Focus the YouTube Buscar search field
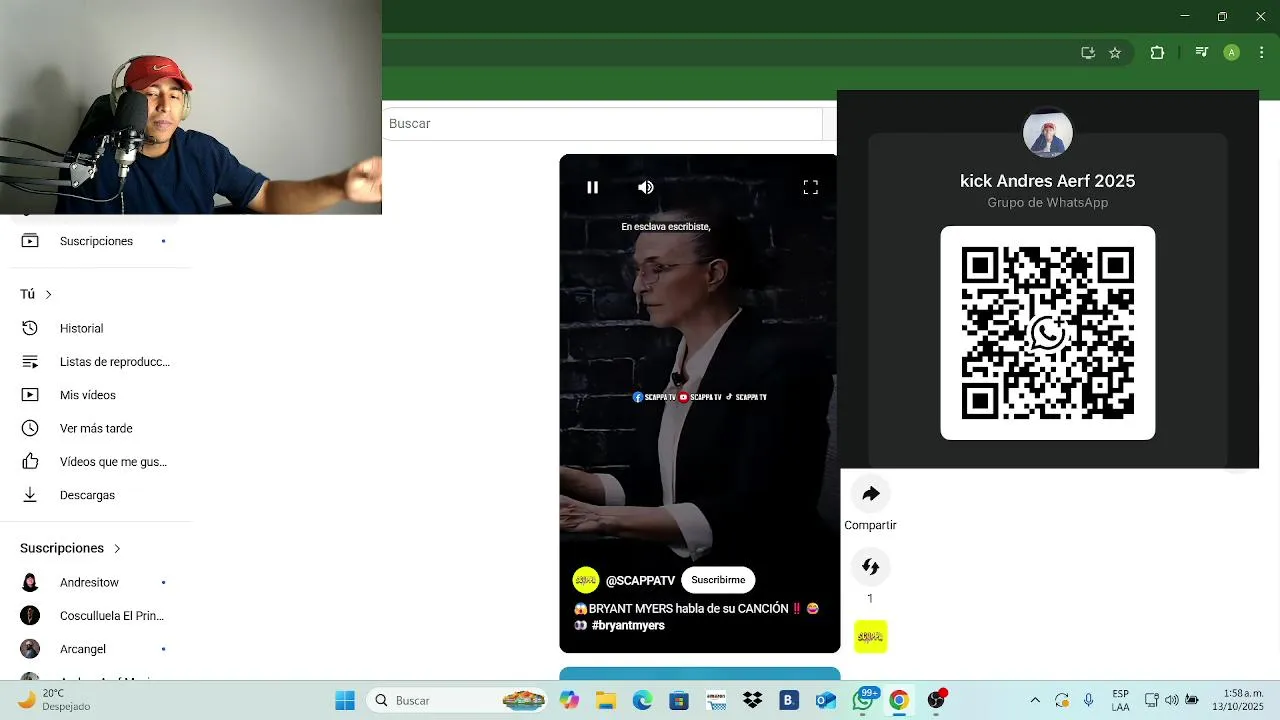 pos(604,124)
